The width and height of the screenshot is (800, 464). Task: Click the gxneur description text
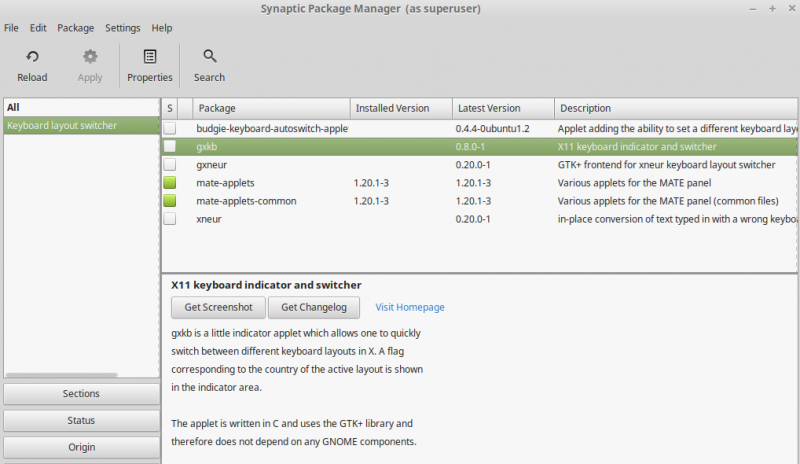pos(666,165)
